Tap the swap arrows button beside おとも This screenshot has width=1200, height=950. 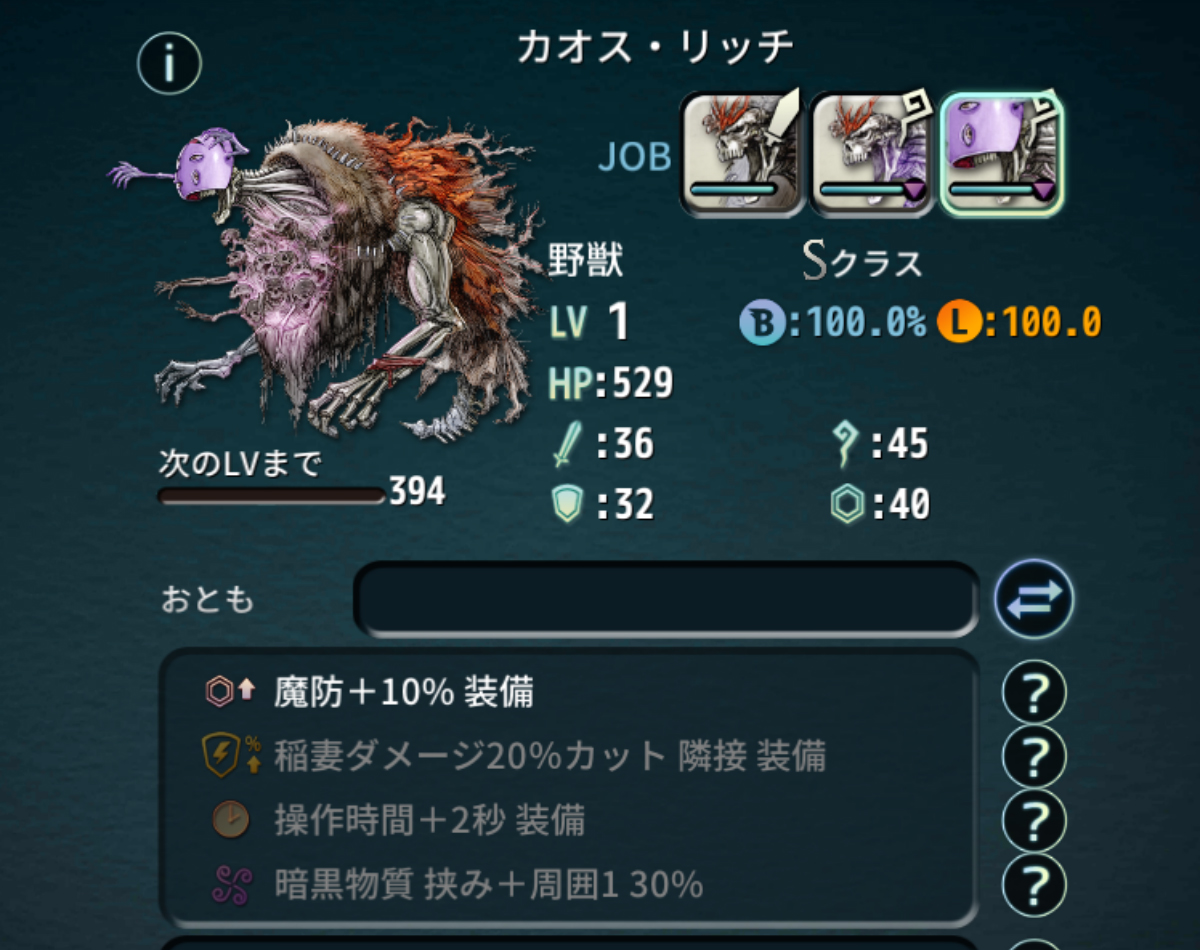click(x=1034, y=600)
